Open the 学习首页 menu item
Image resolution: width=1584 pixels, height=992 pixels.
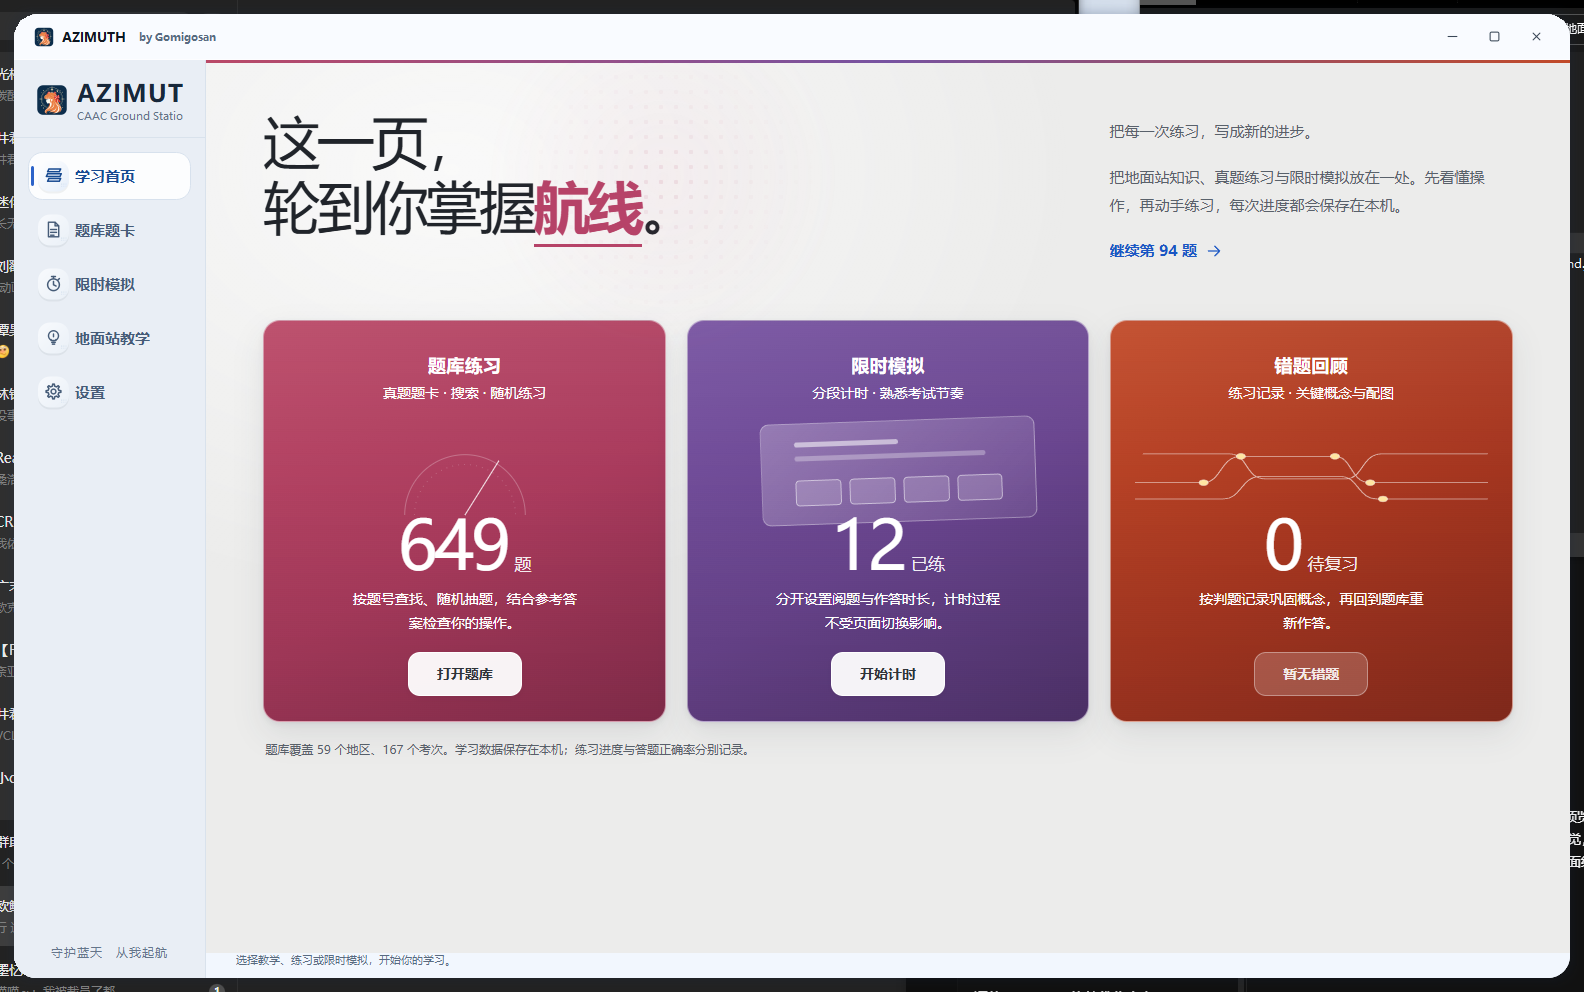click(110, 176)
